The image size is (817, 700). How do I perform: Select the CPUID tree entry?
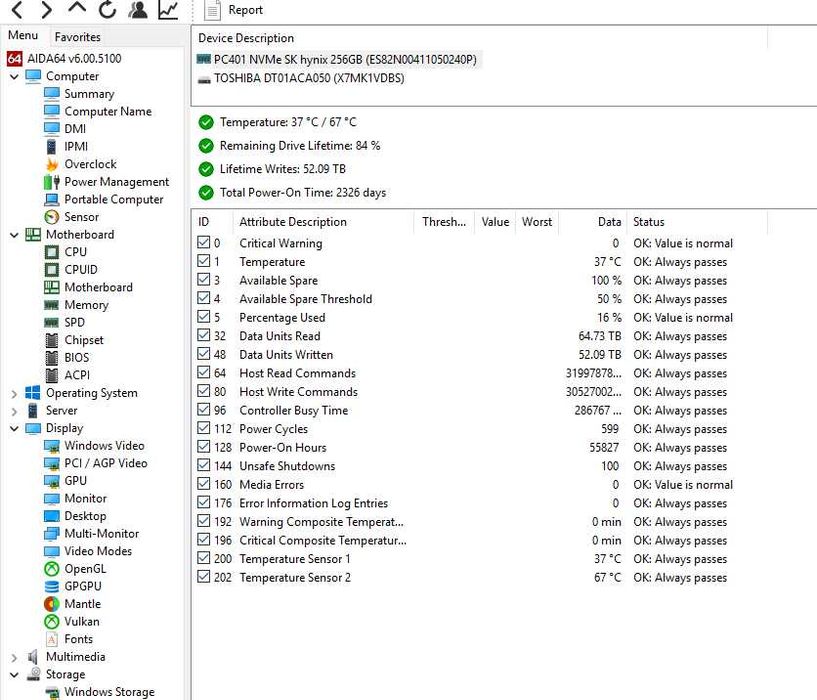81,269
